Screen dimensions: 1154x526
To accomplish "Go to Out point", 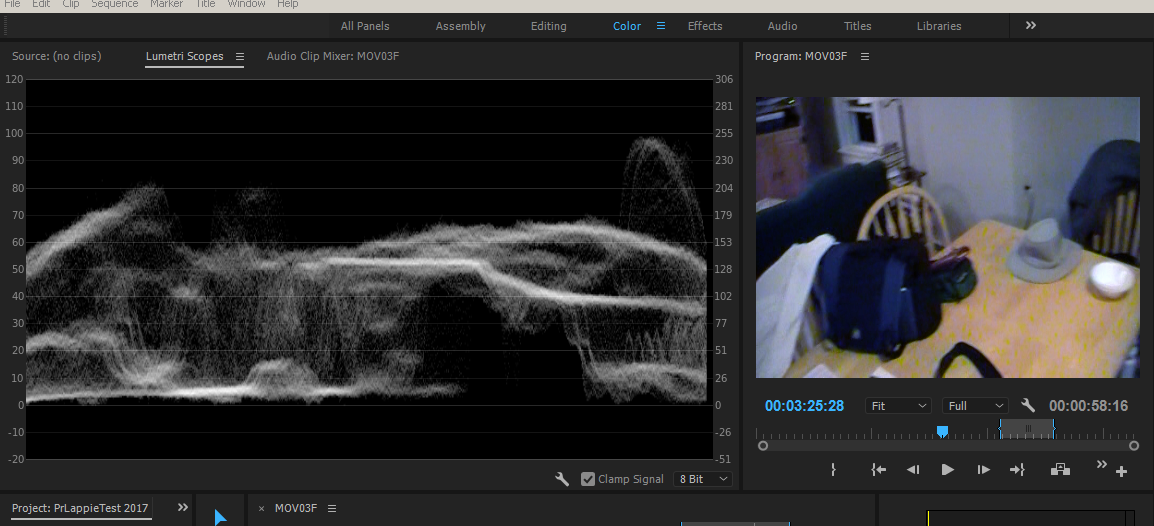I will click(1017, 469).
